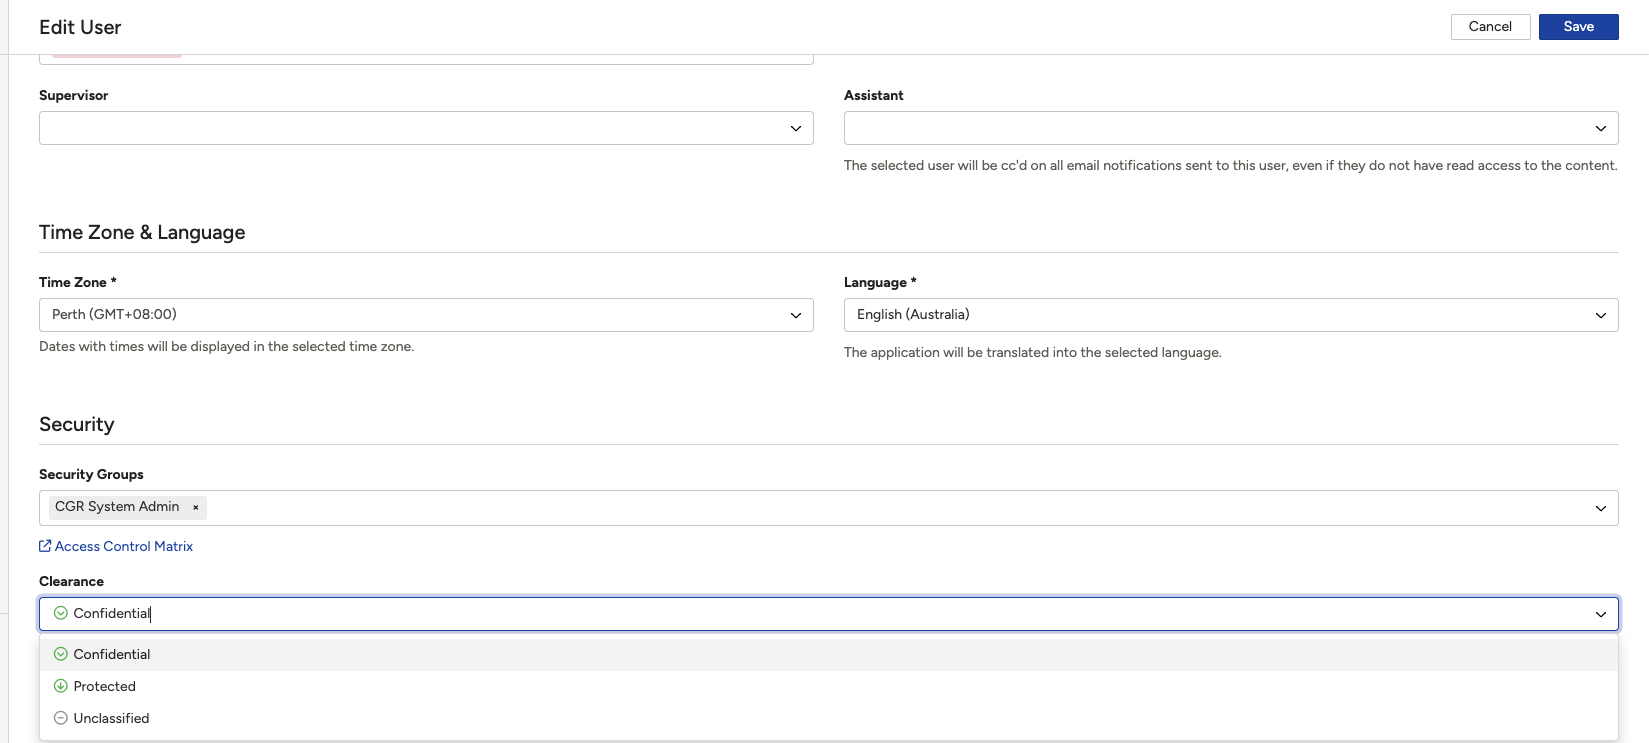Click the Confidential option's green icon

pos(60,654)
